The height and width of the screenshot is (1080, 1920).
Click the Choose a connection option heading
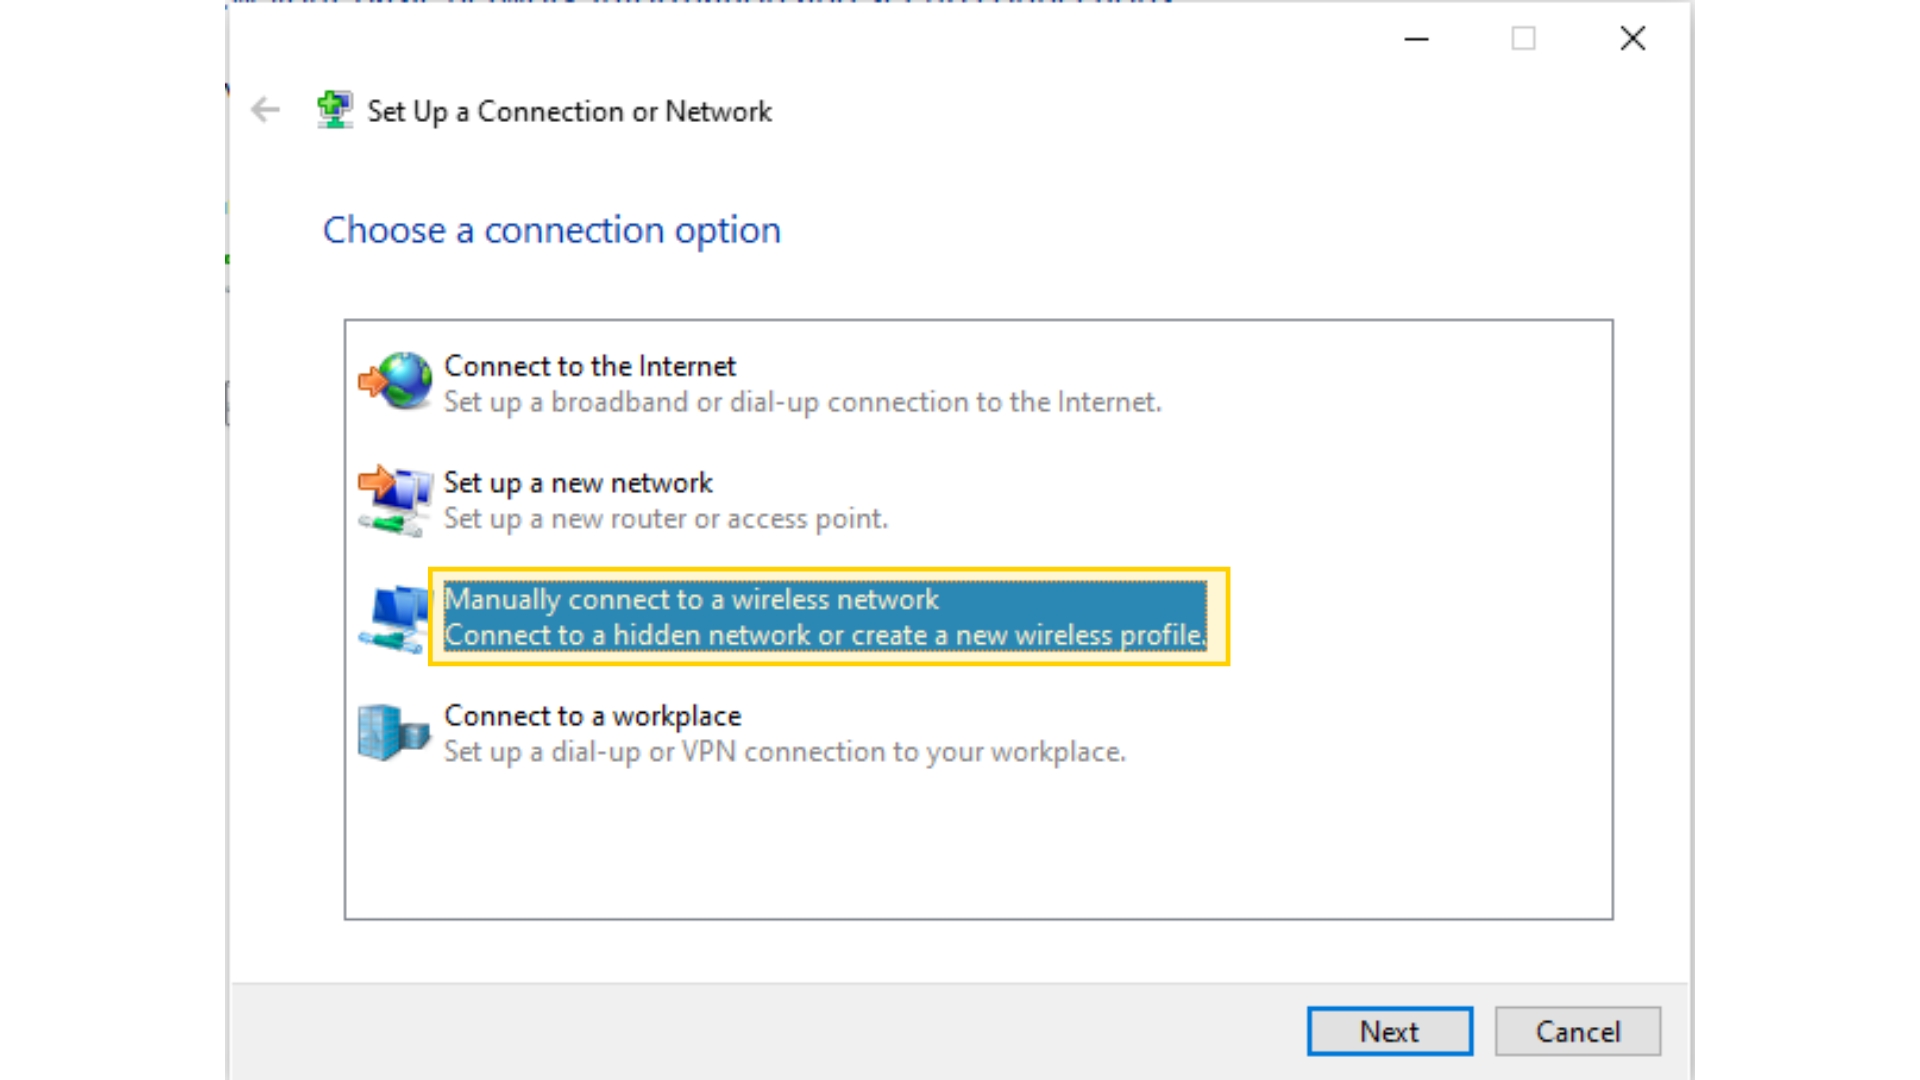click(551, 230)
